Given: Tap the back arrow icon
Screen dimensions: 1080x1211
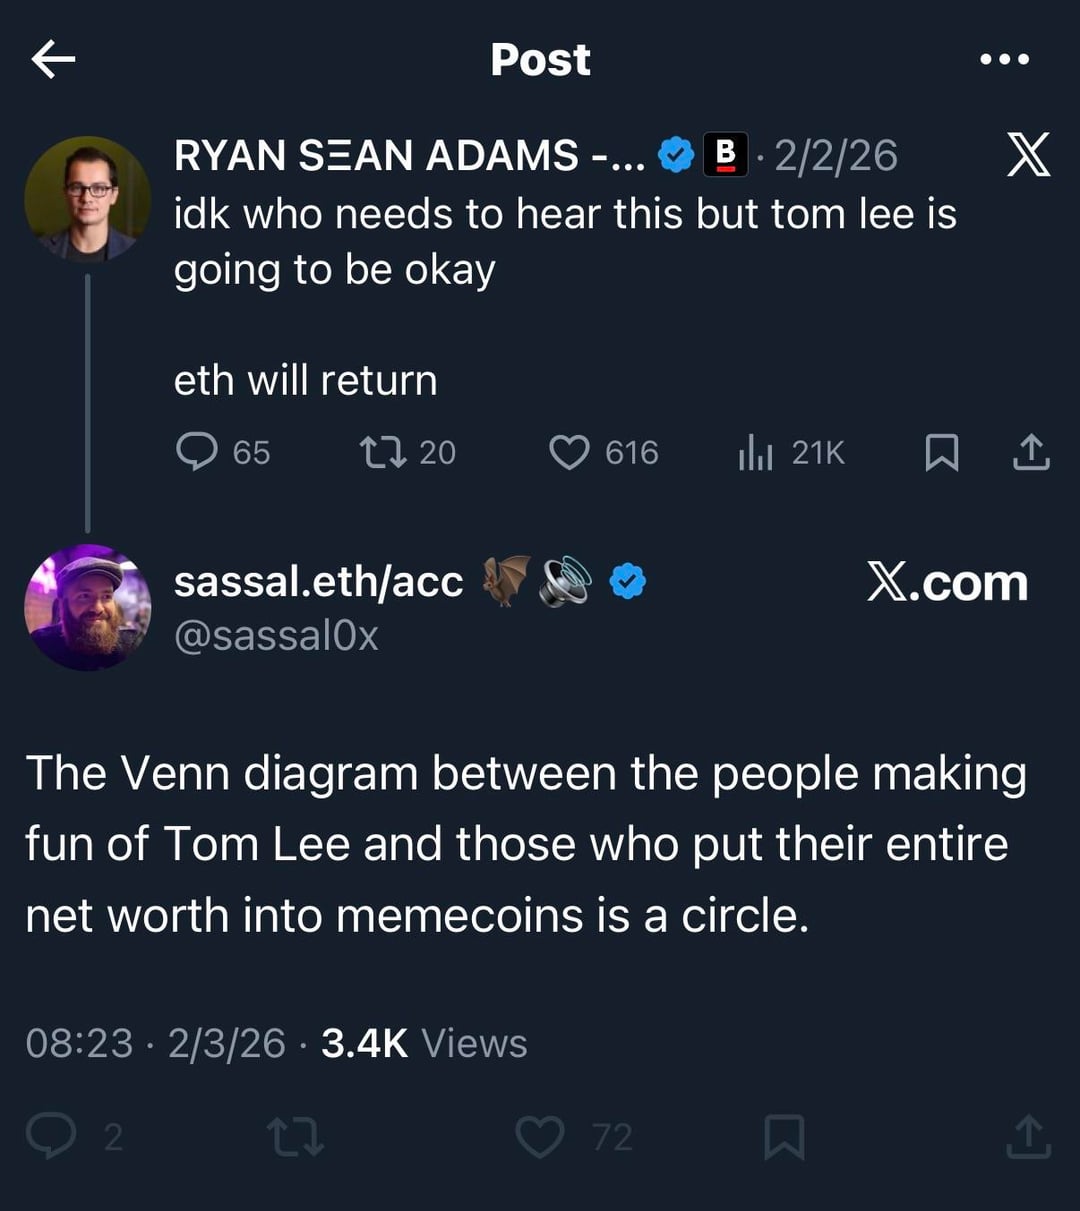Looking at the screenshot, I should 53,60.
